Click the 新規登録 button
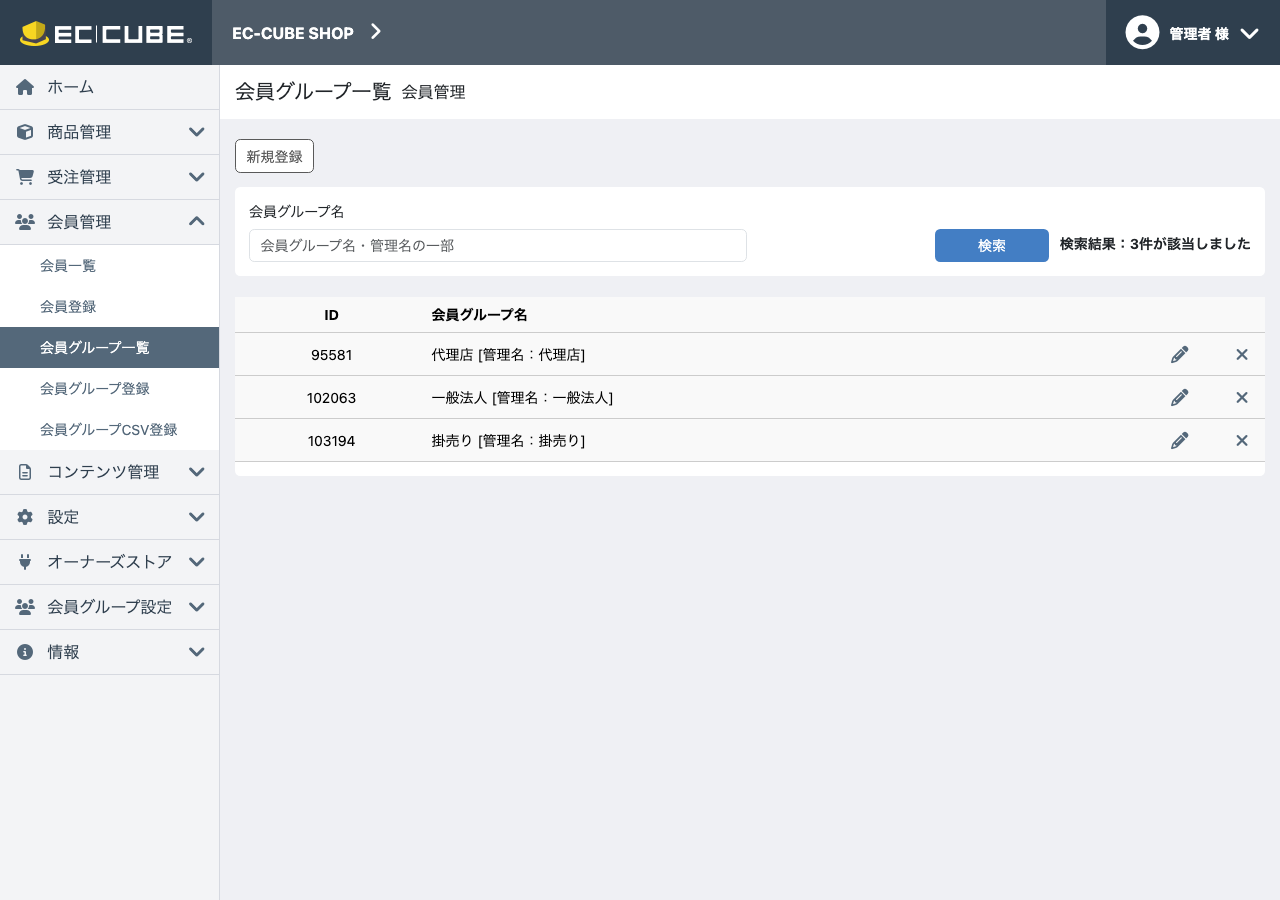The width and height of the screenshot is (1280, 900). 274,156
